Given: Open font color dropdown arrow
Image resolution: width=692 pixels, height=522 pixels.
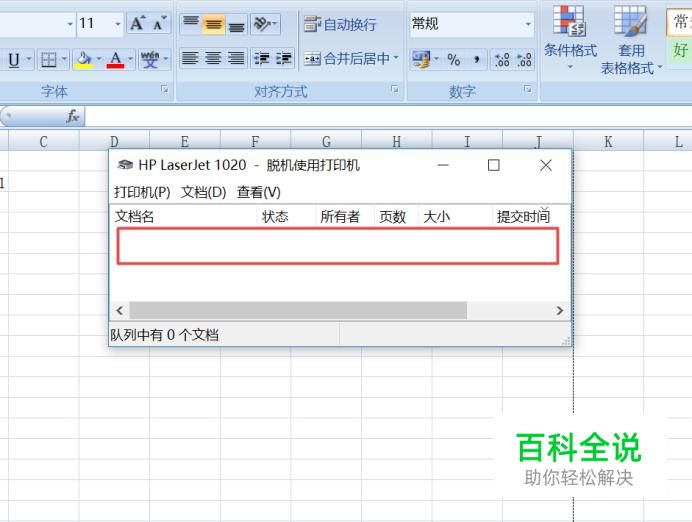Looking at the screenshot, I should 130,59.
